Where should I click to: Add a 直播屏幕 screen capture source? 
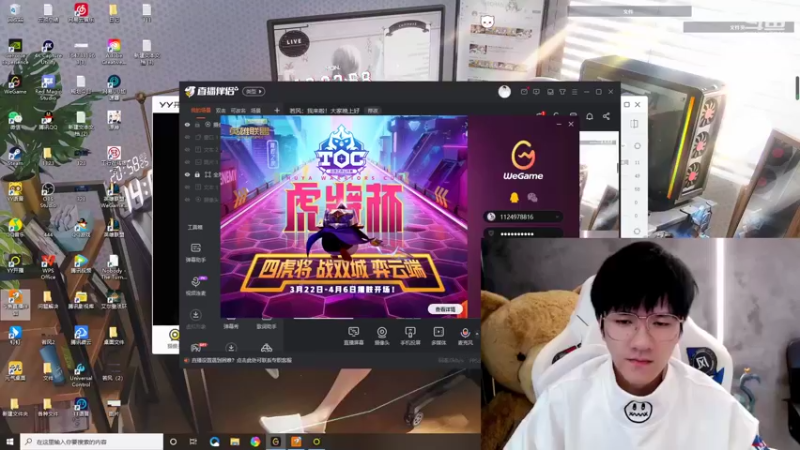tap(353, 336)
